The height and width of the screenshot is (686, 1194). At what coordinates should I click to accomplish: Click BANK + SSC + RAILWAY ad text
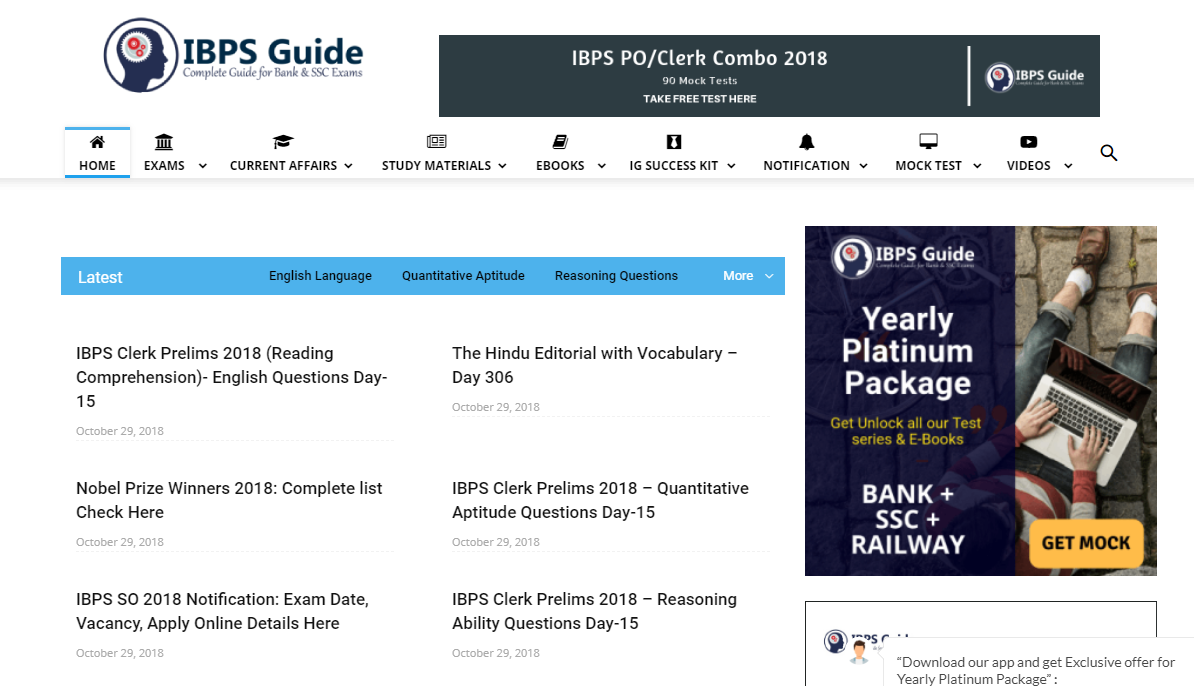[908, 519]
